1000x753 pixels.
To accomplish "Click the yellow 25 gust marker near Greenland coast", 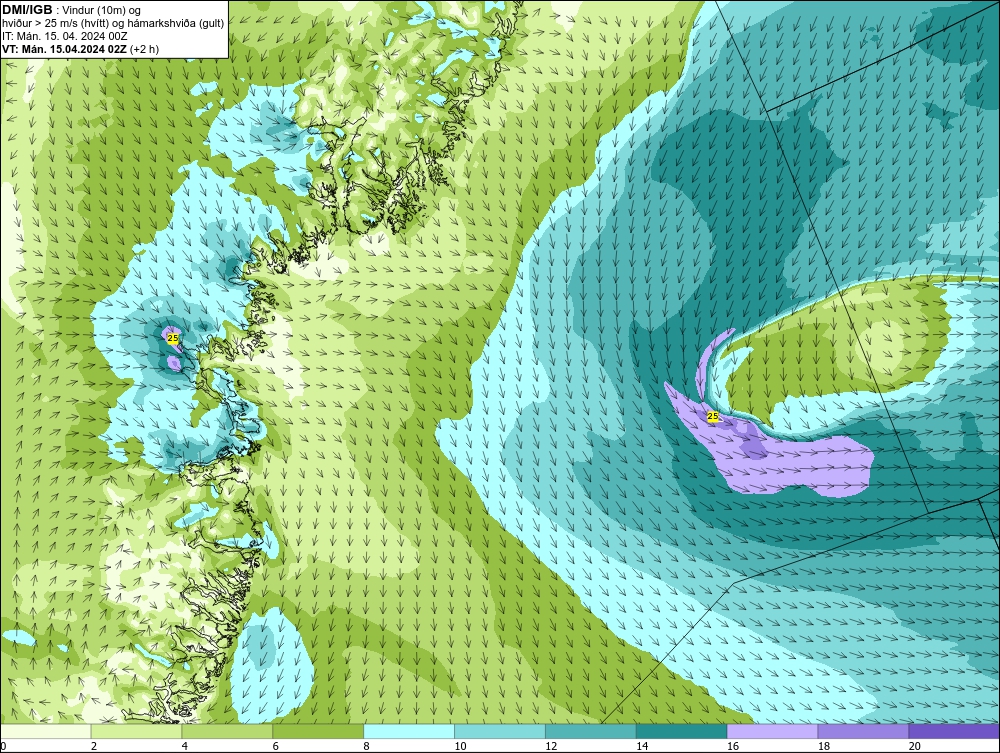I will pyautogui.click(x=173, y=339).
